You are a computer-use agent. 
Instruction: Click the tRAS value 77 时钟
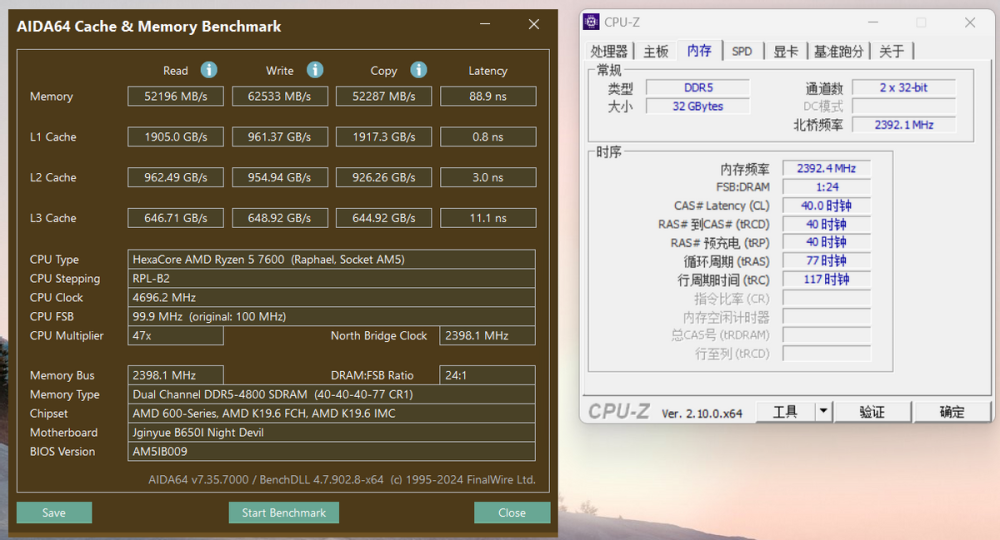click(x=827, y=261)
